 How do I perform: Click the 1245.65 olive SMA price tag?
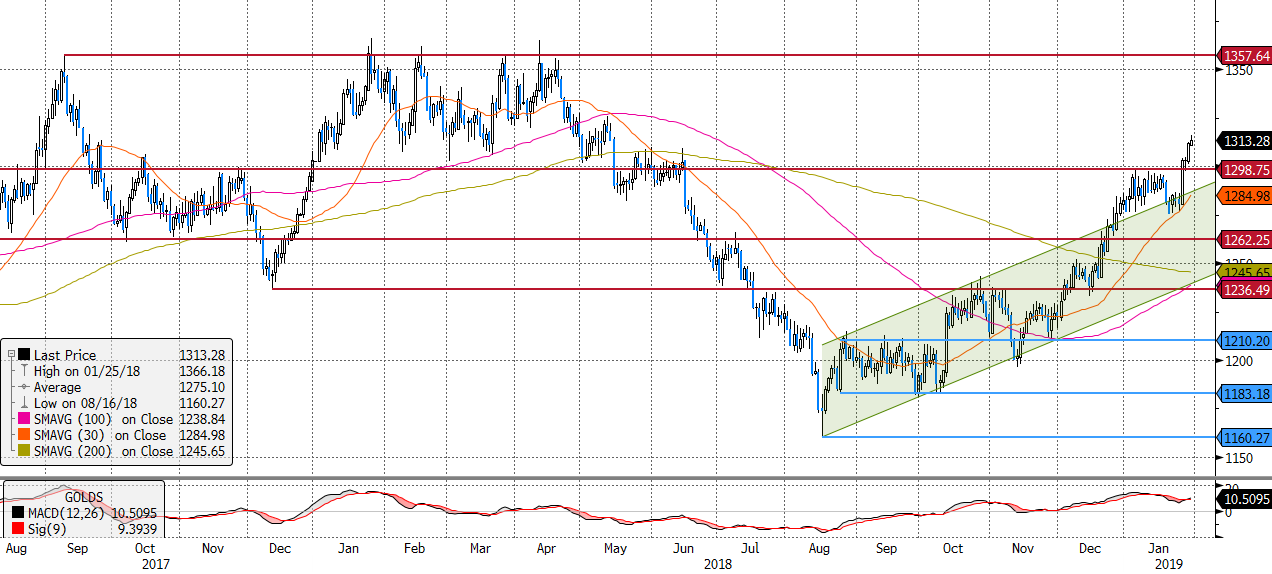(1243, 272)
